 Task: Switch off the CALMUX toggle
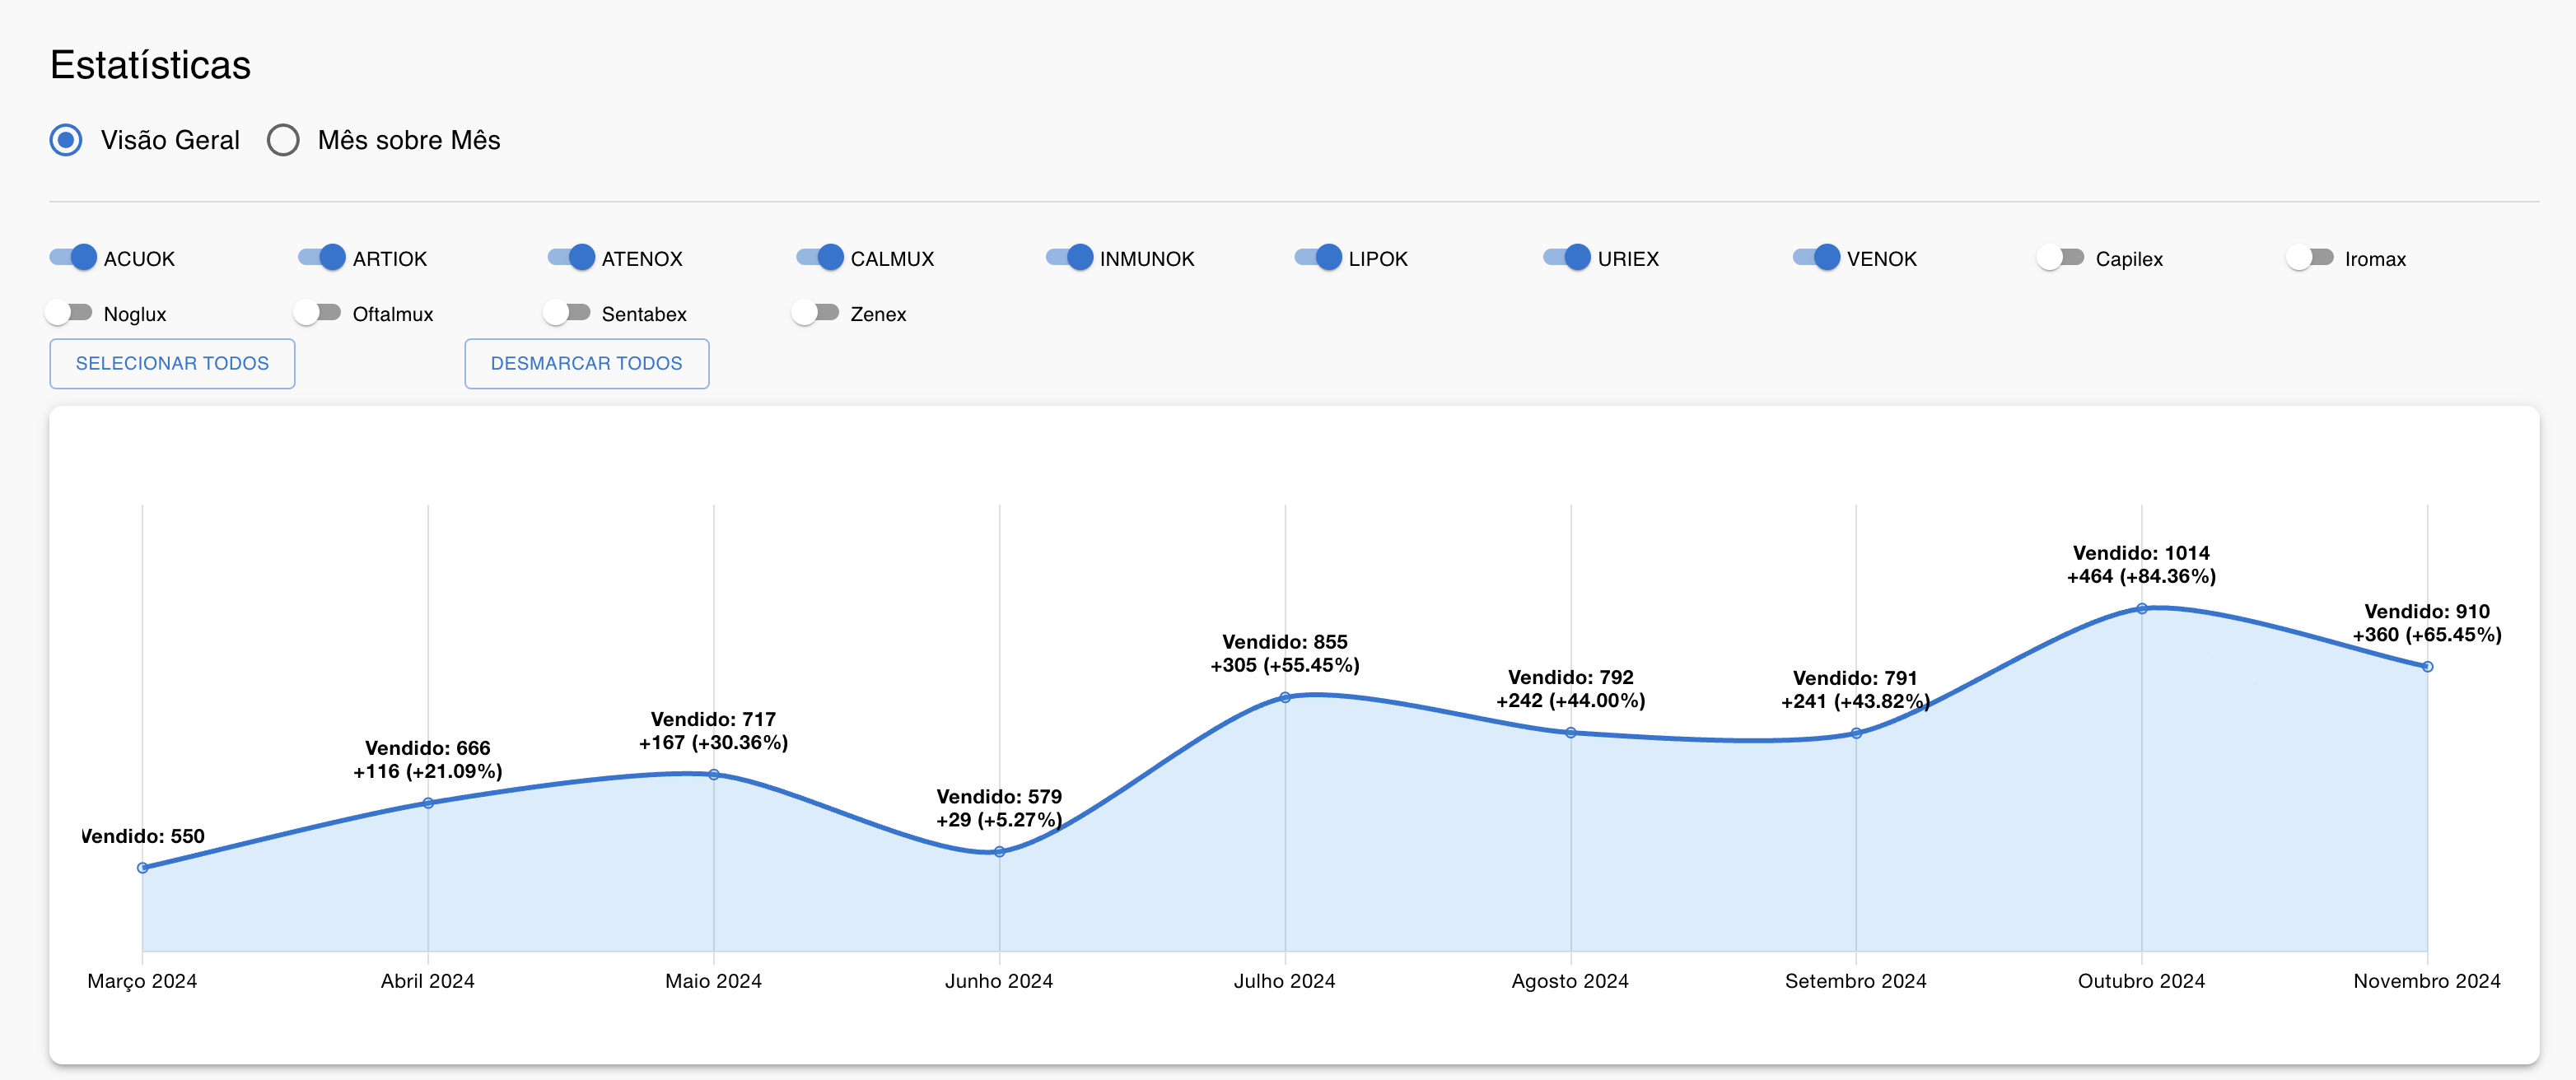point(820,258)
